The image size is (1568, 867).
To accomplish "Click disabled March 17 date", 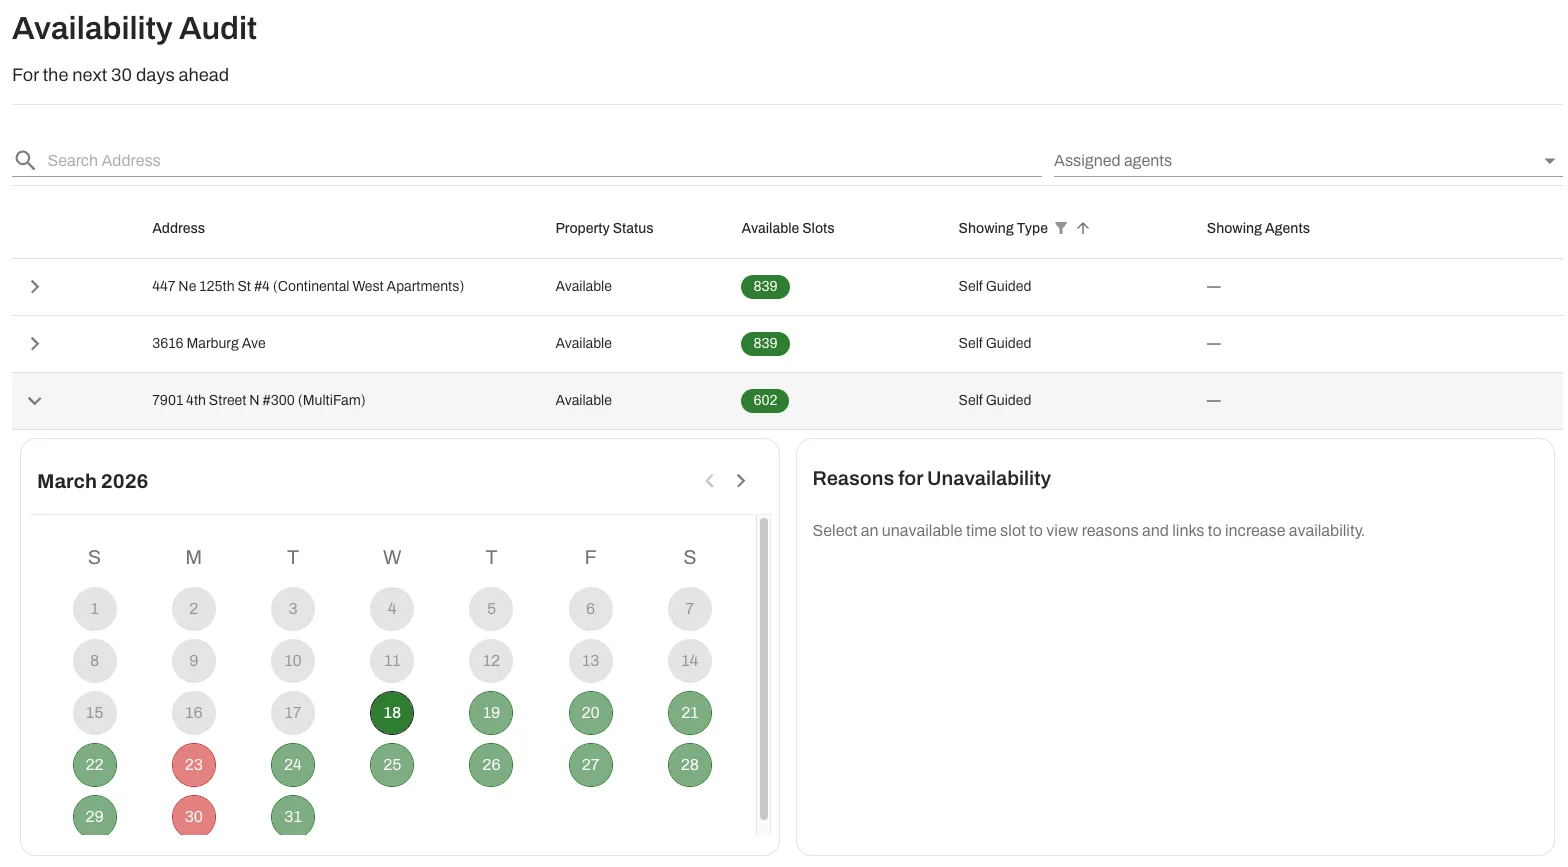I will pyautogui.click(x=293, y=713).
